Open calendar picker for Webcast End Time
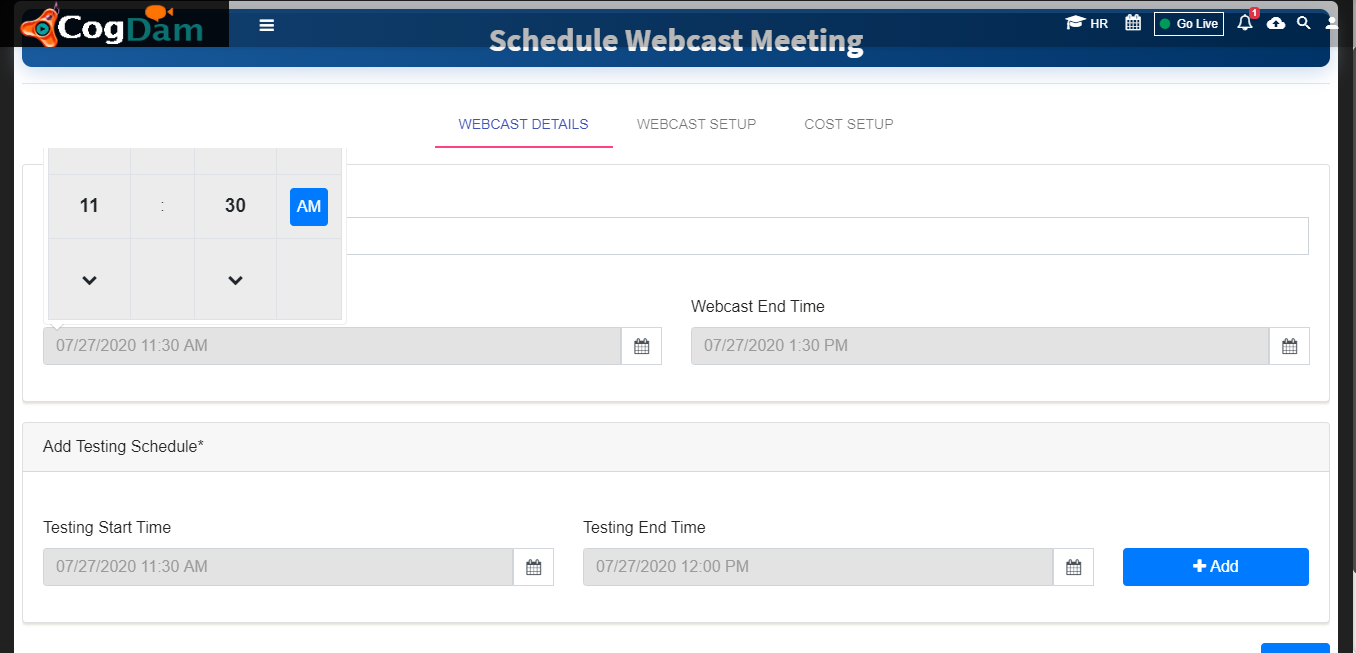Image resolution: width=1356 pixels, height=653 pixels. [1290, 346]
